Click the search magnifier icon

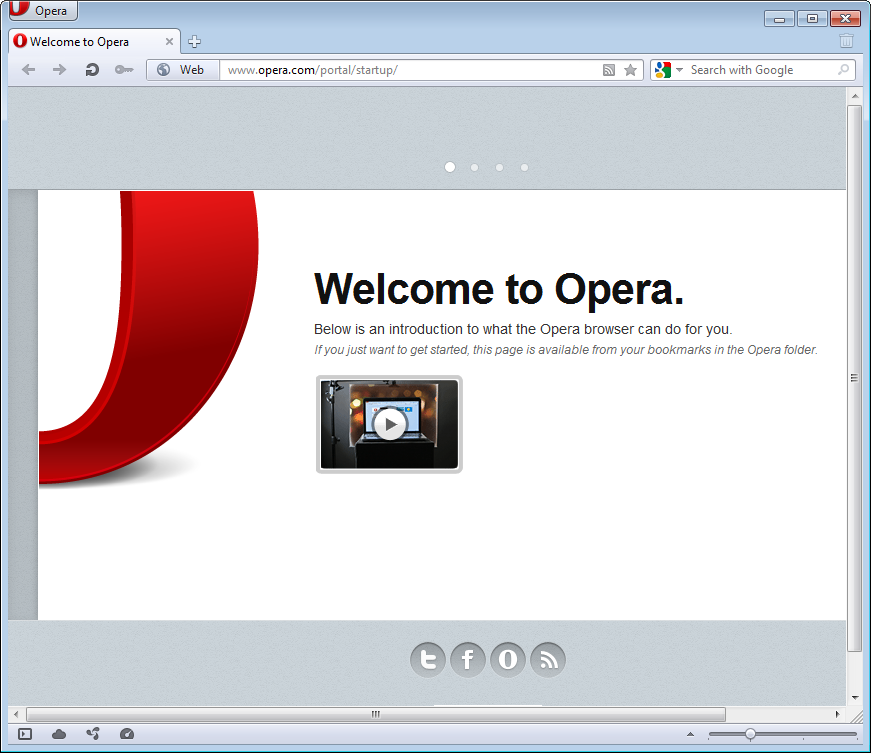(843, 70)
